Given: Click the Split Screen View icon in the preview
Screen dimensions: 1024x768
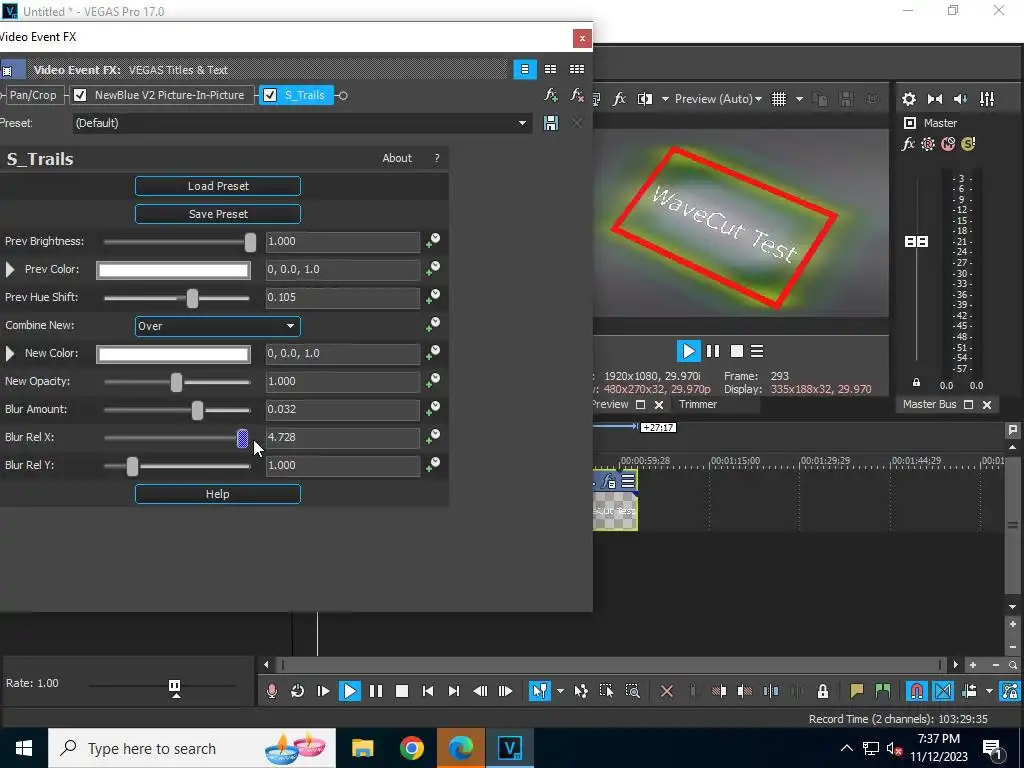Looking at the screenshot, I should pyautogui.click(x=645, y=99).
